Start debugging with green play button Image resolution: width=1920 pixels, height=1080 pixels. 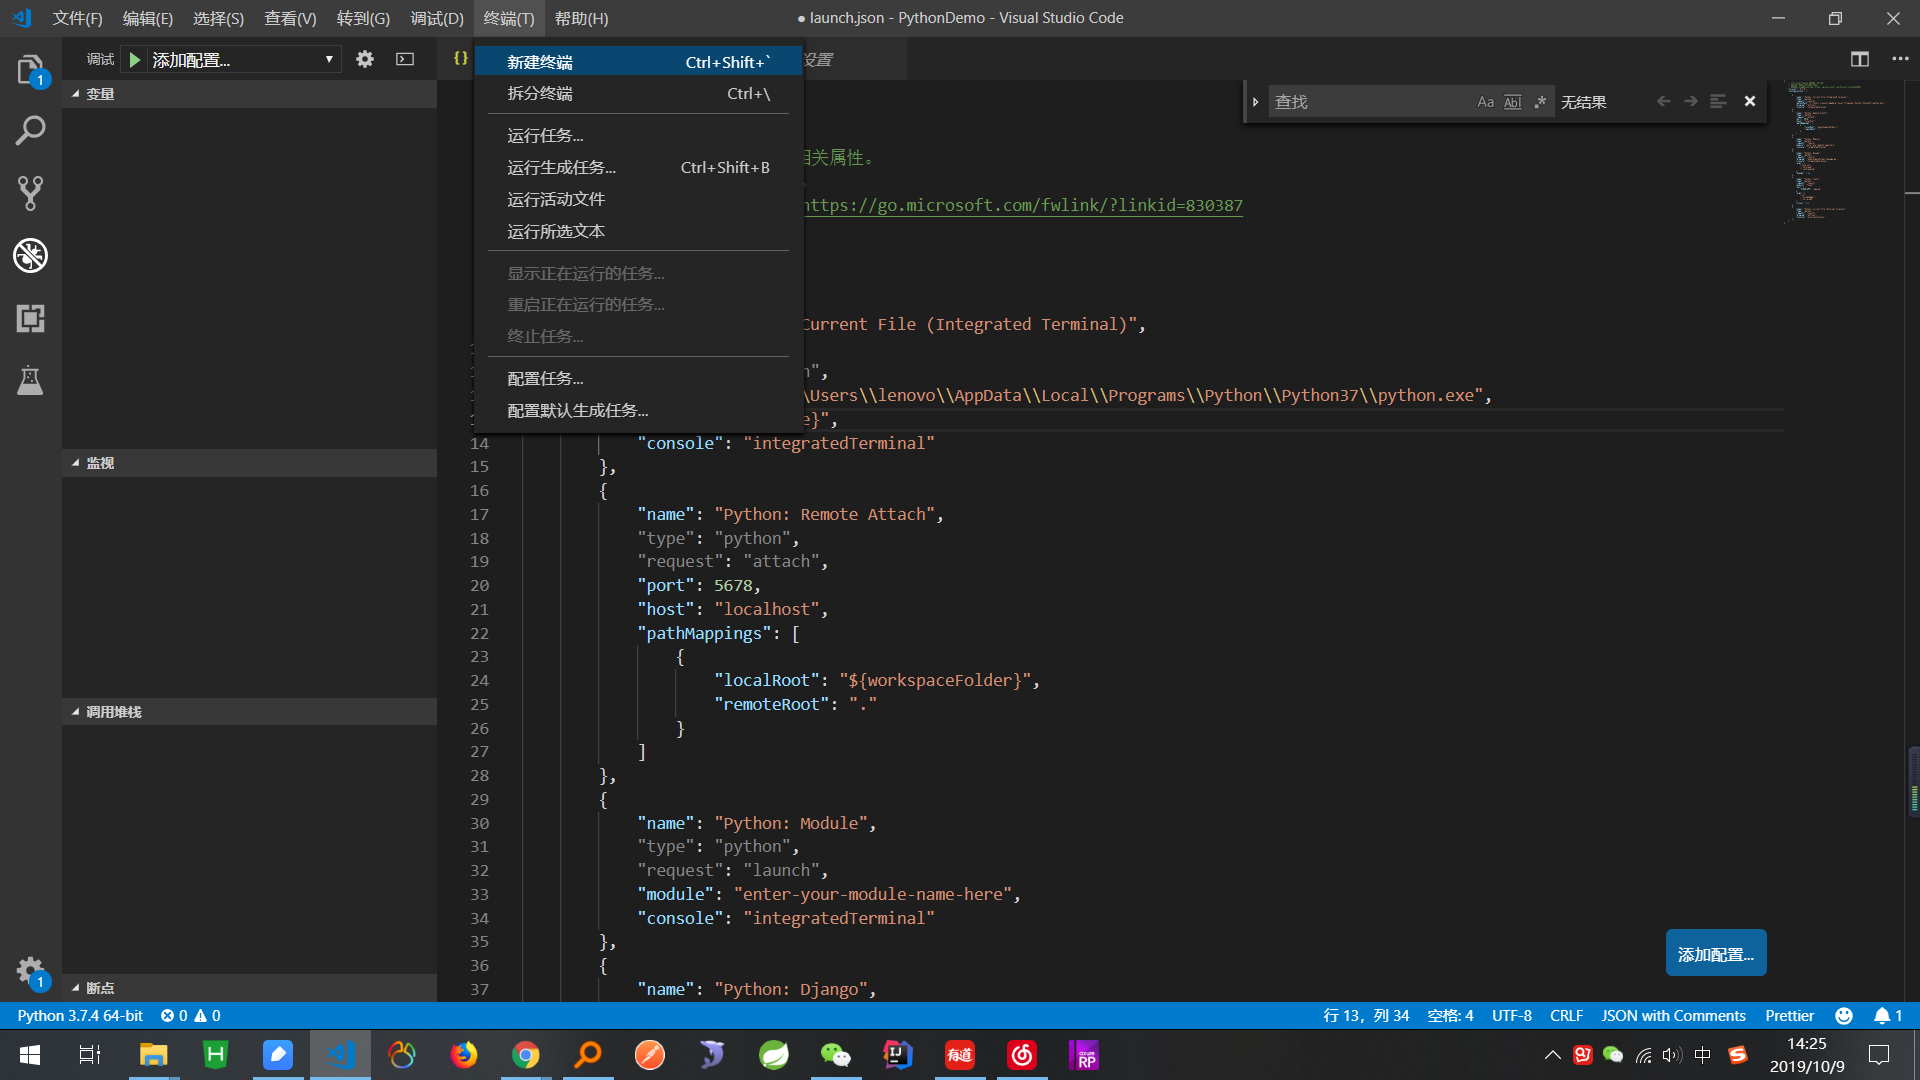coord(135,60)
